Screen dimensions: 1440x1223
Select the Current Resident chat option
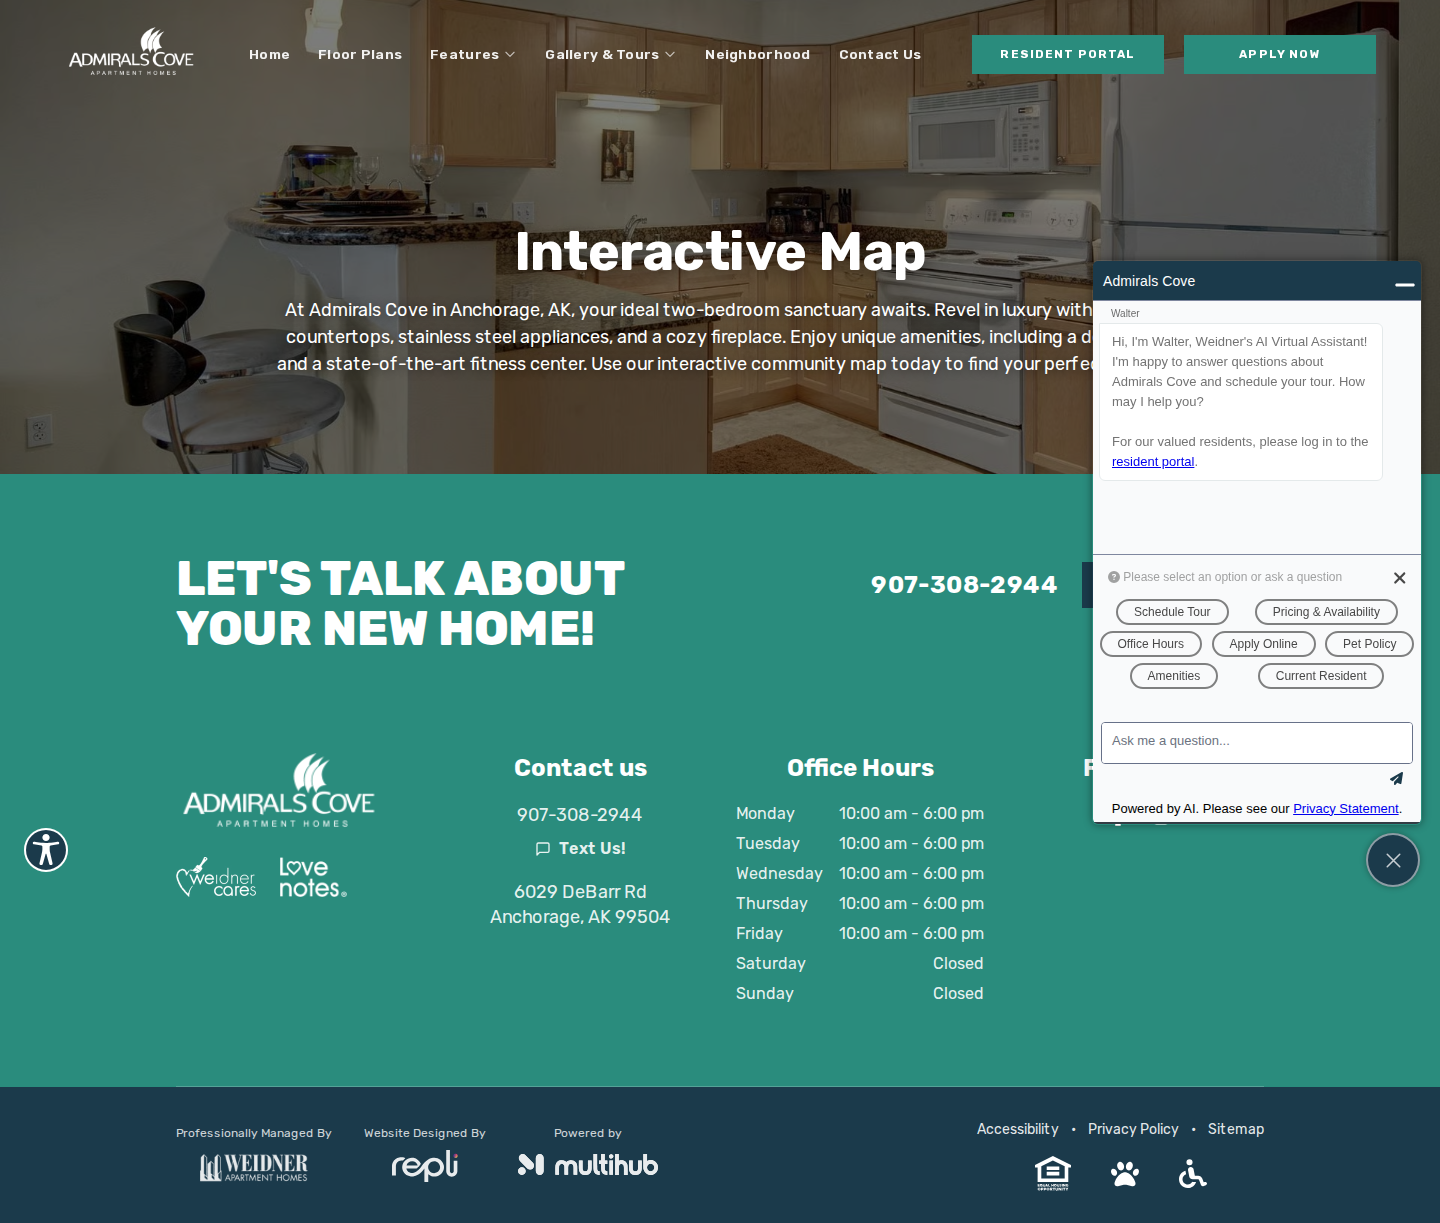click(1321, 676)
